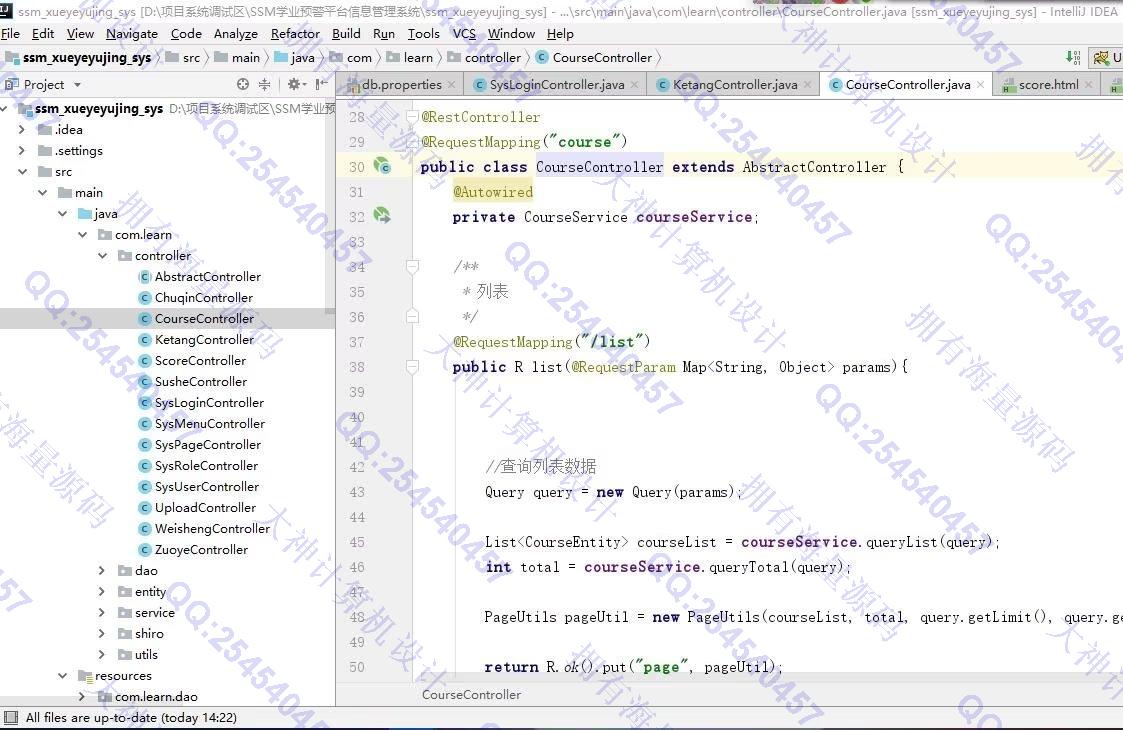The image size is (1123, 730).
Task: Expand the dao package
Action: click(x=102, y=571)
